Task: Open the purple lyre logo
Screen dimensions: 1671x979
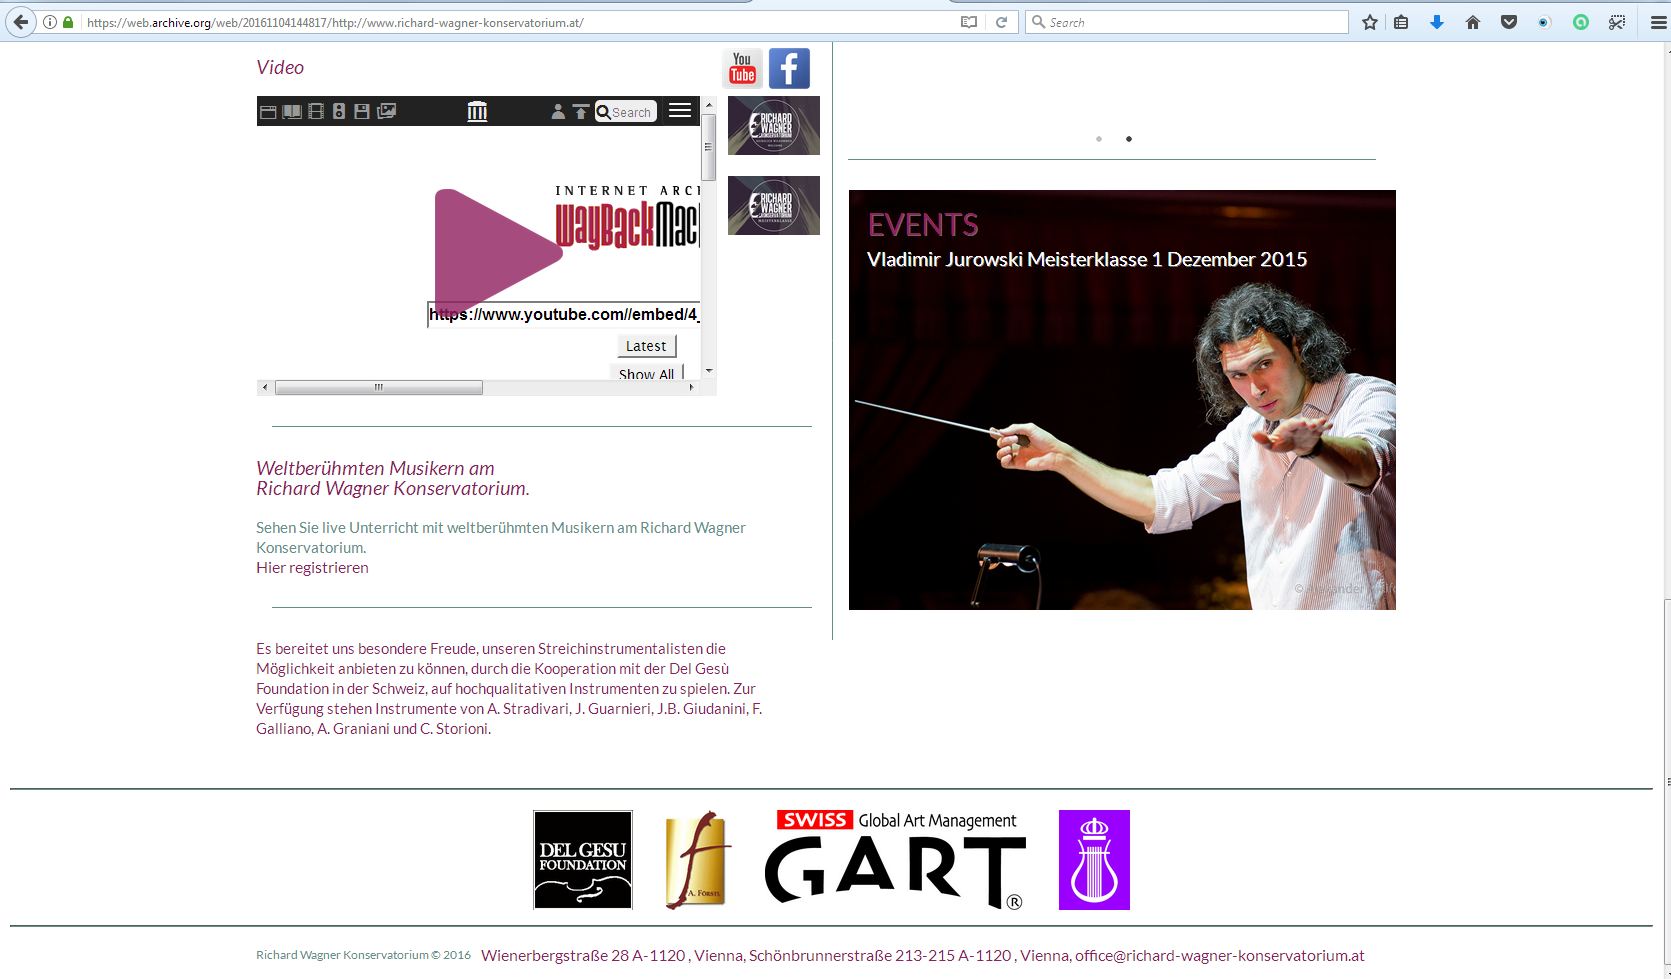Action: tap(1094, 860)
